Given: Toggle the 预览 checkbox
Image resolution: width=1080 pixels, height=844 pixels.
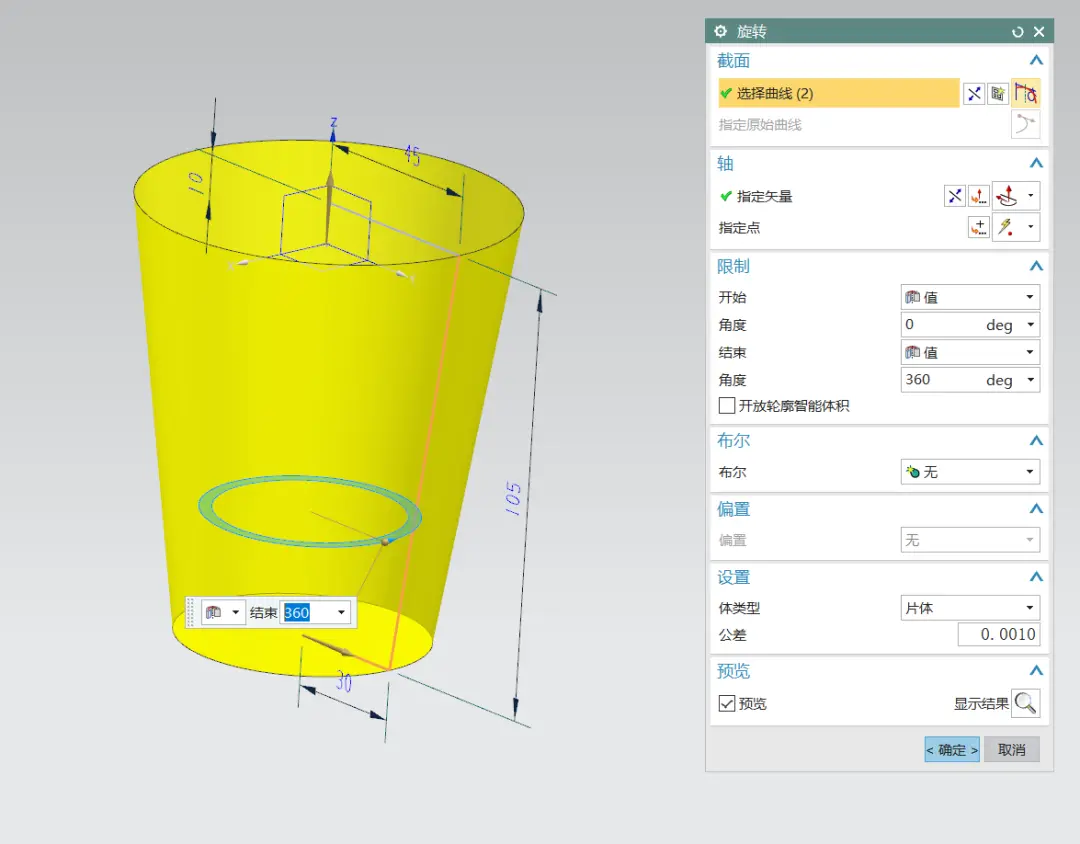Looking at the screenshot, I should (727, 703).
